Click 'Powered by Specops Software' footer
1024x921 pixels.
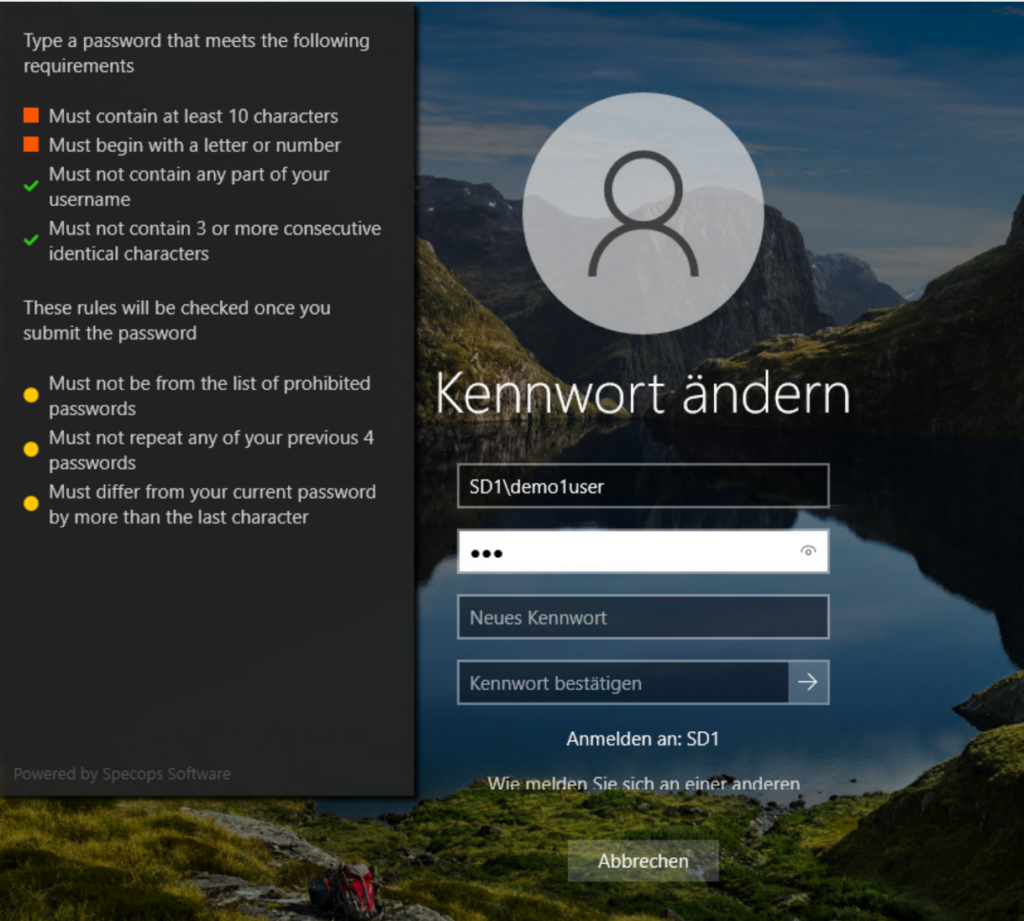[122, 774]
